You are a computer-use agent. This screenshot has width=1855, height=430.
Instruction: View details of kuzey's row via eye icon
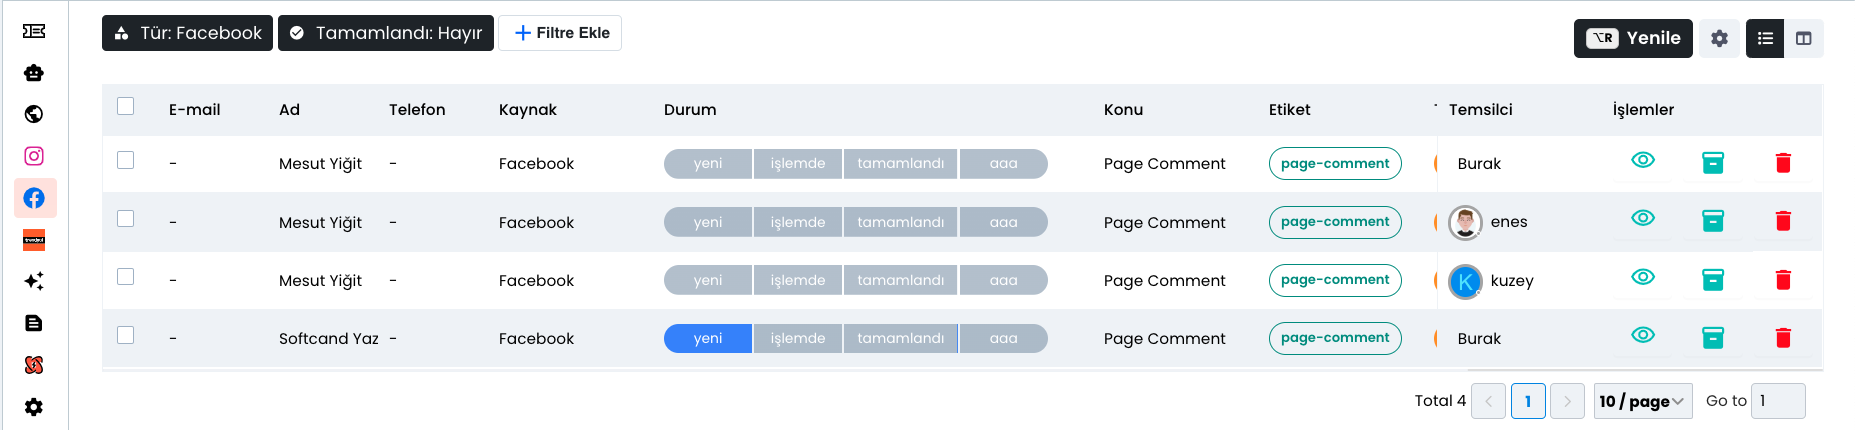1643,277
